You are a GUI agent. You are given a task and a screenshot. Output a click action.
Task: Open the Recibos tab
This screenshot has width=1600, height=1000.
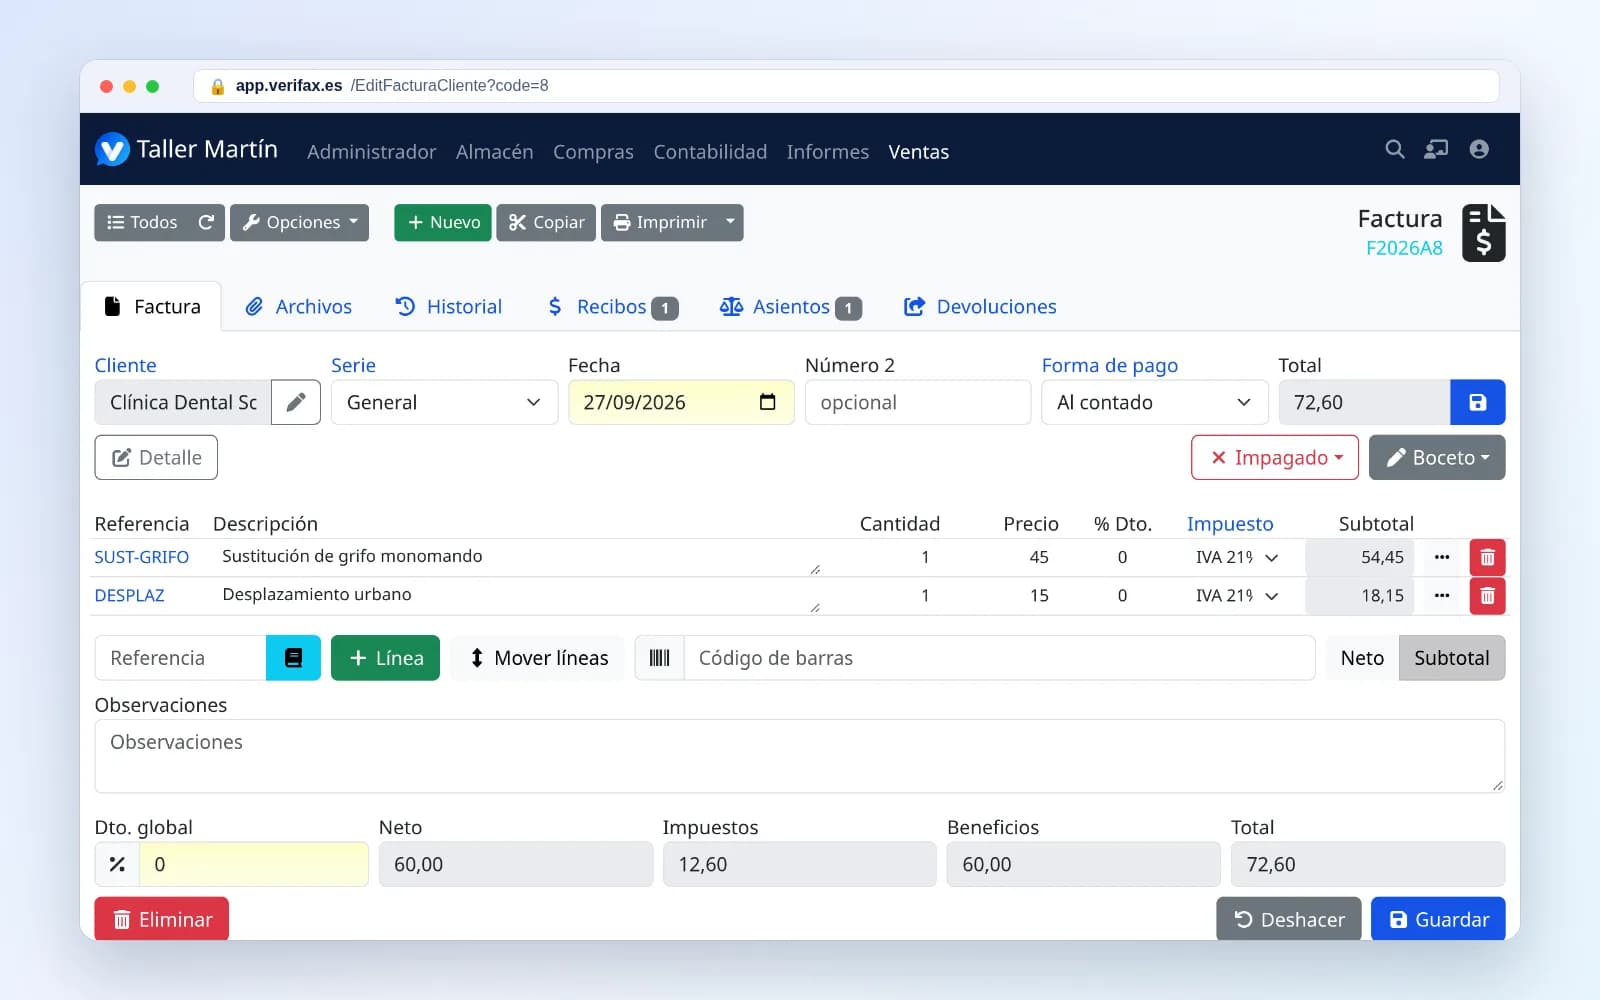coord(613,307)
